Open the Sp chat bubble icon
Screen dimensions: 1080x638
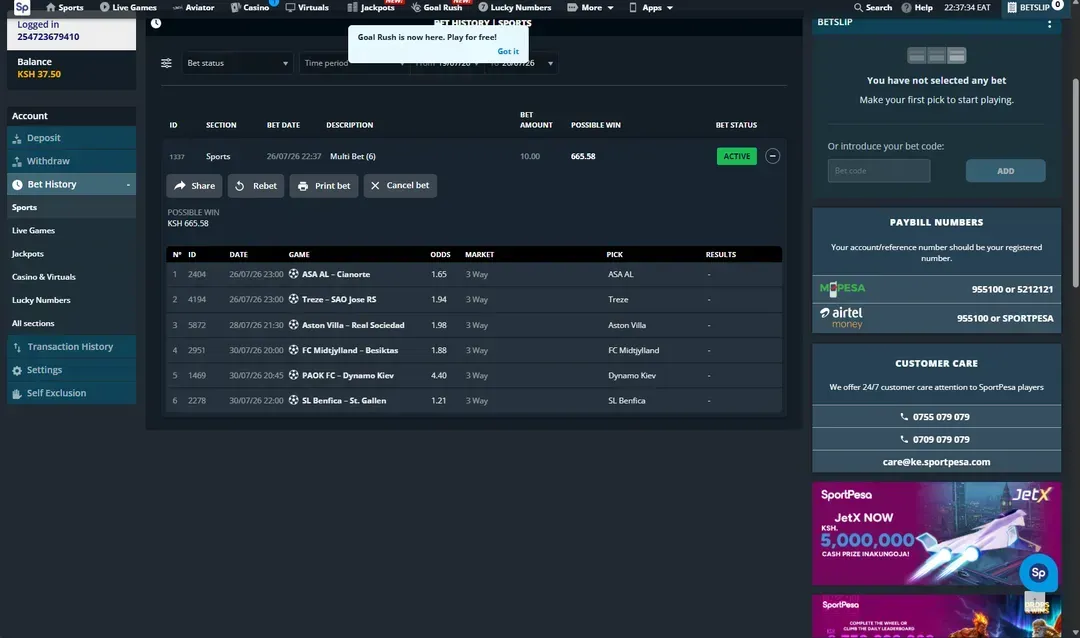[1038, 573]
